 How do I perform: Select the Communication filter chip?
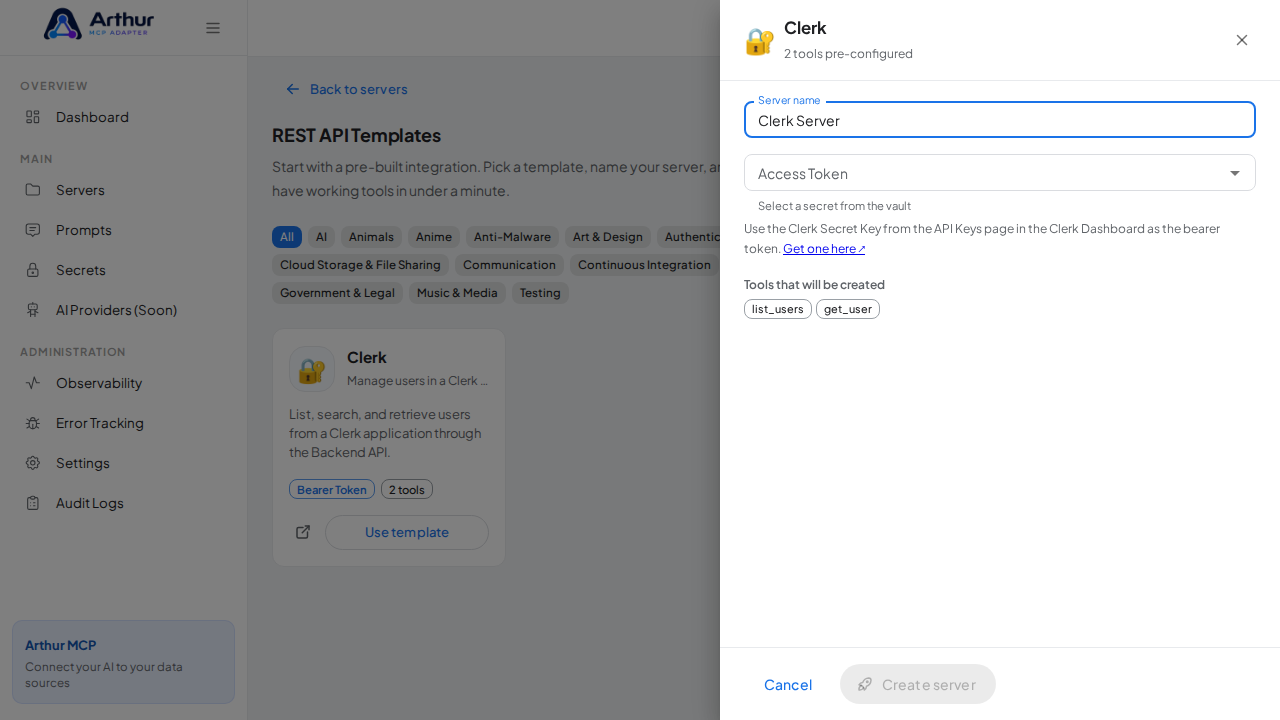tap(509, 265)
